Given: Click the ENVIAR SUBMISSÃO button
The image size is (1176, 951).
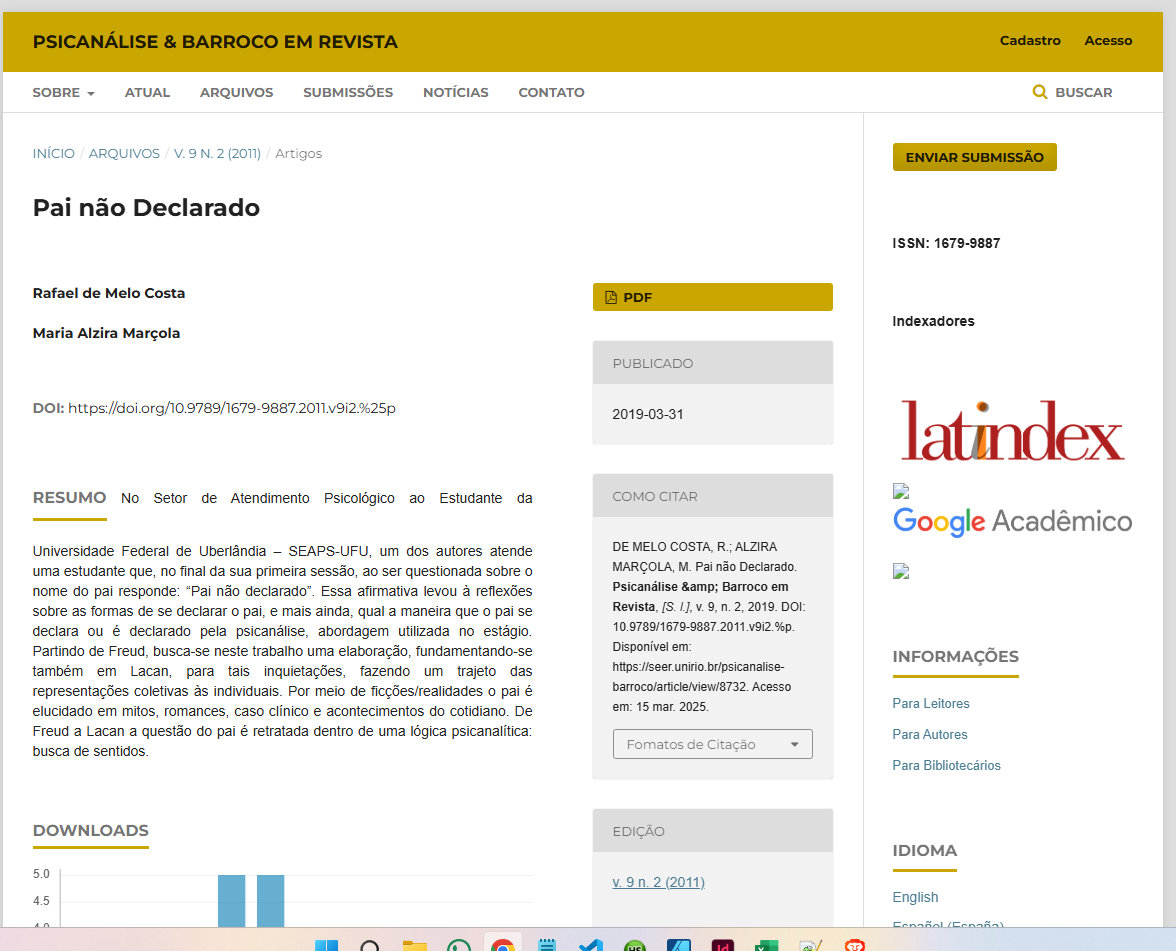Looking at the screenshot, I should (974, 157).
